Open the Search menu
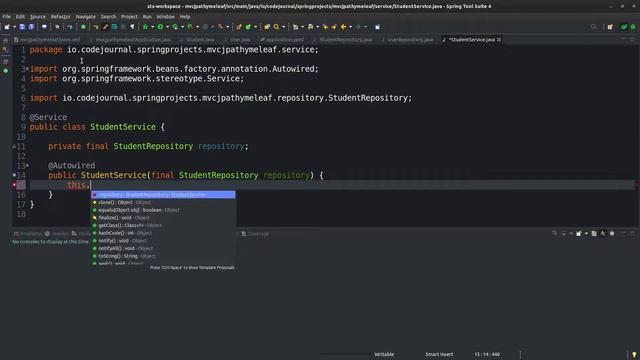Screen dimensions: 640x360 coord(108,17)
